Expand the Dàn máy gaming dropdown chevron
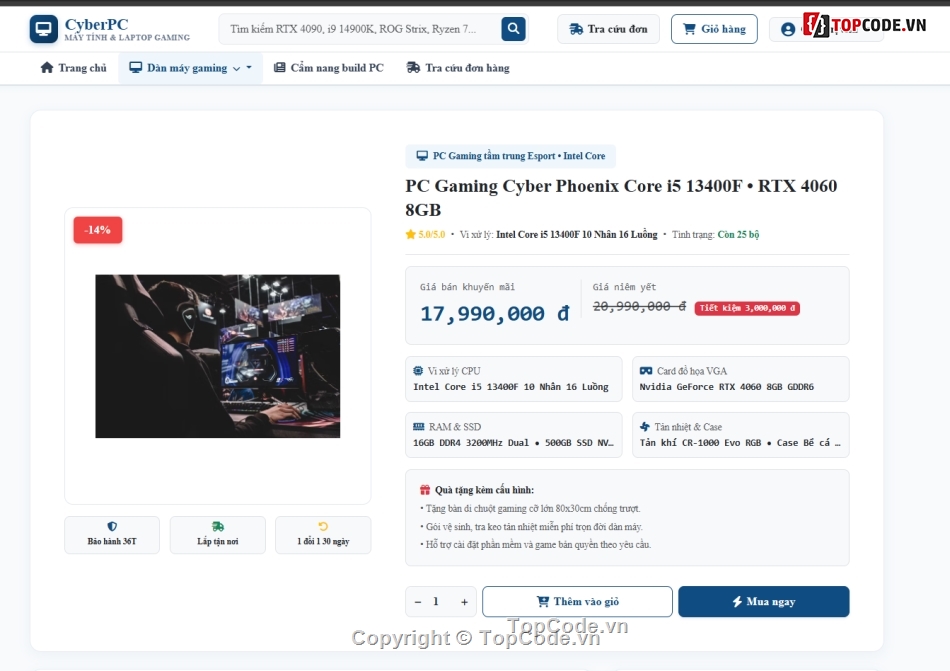Viewport: 950px width, 671px height. pos(236,68)
